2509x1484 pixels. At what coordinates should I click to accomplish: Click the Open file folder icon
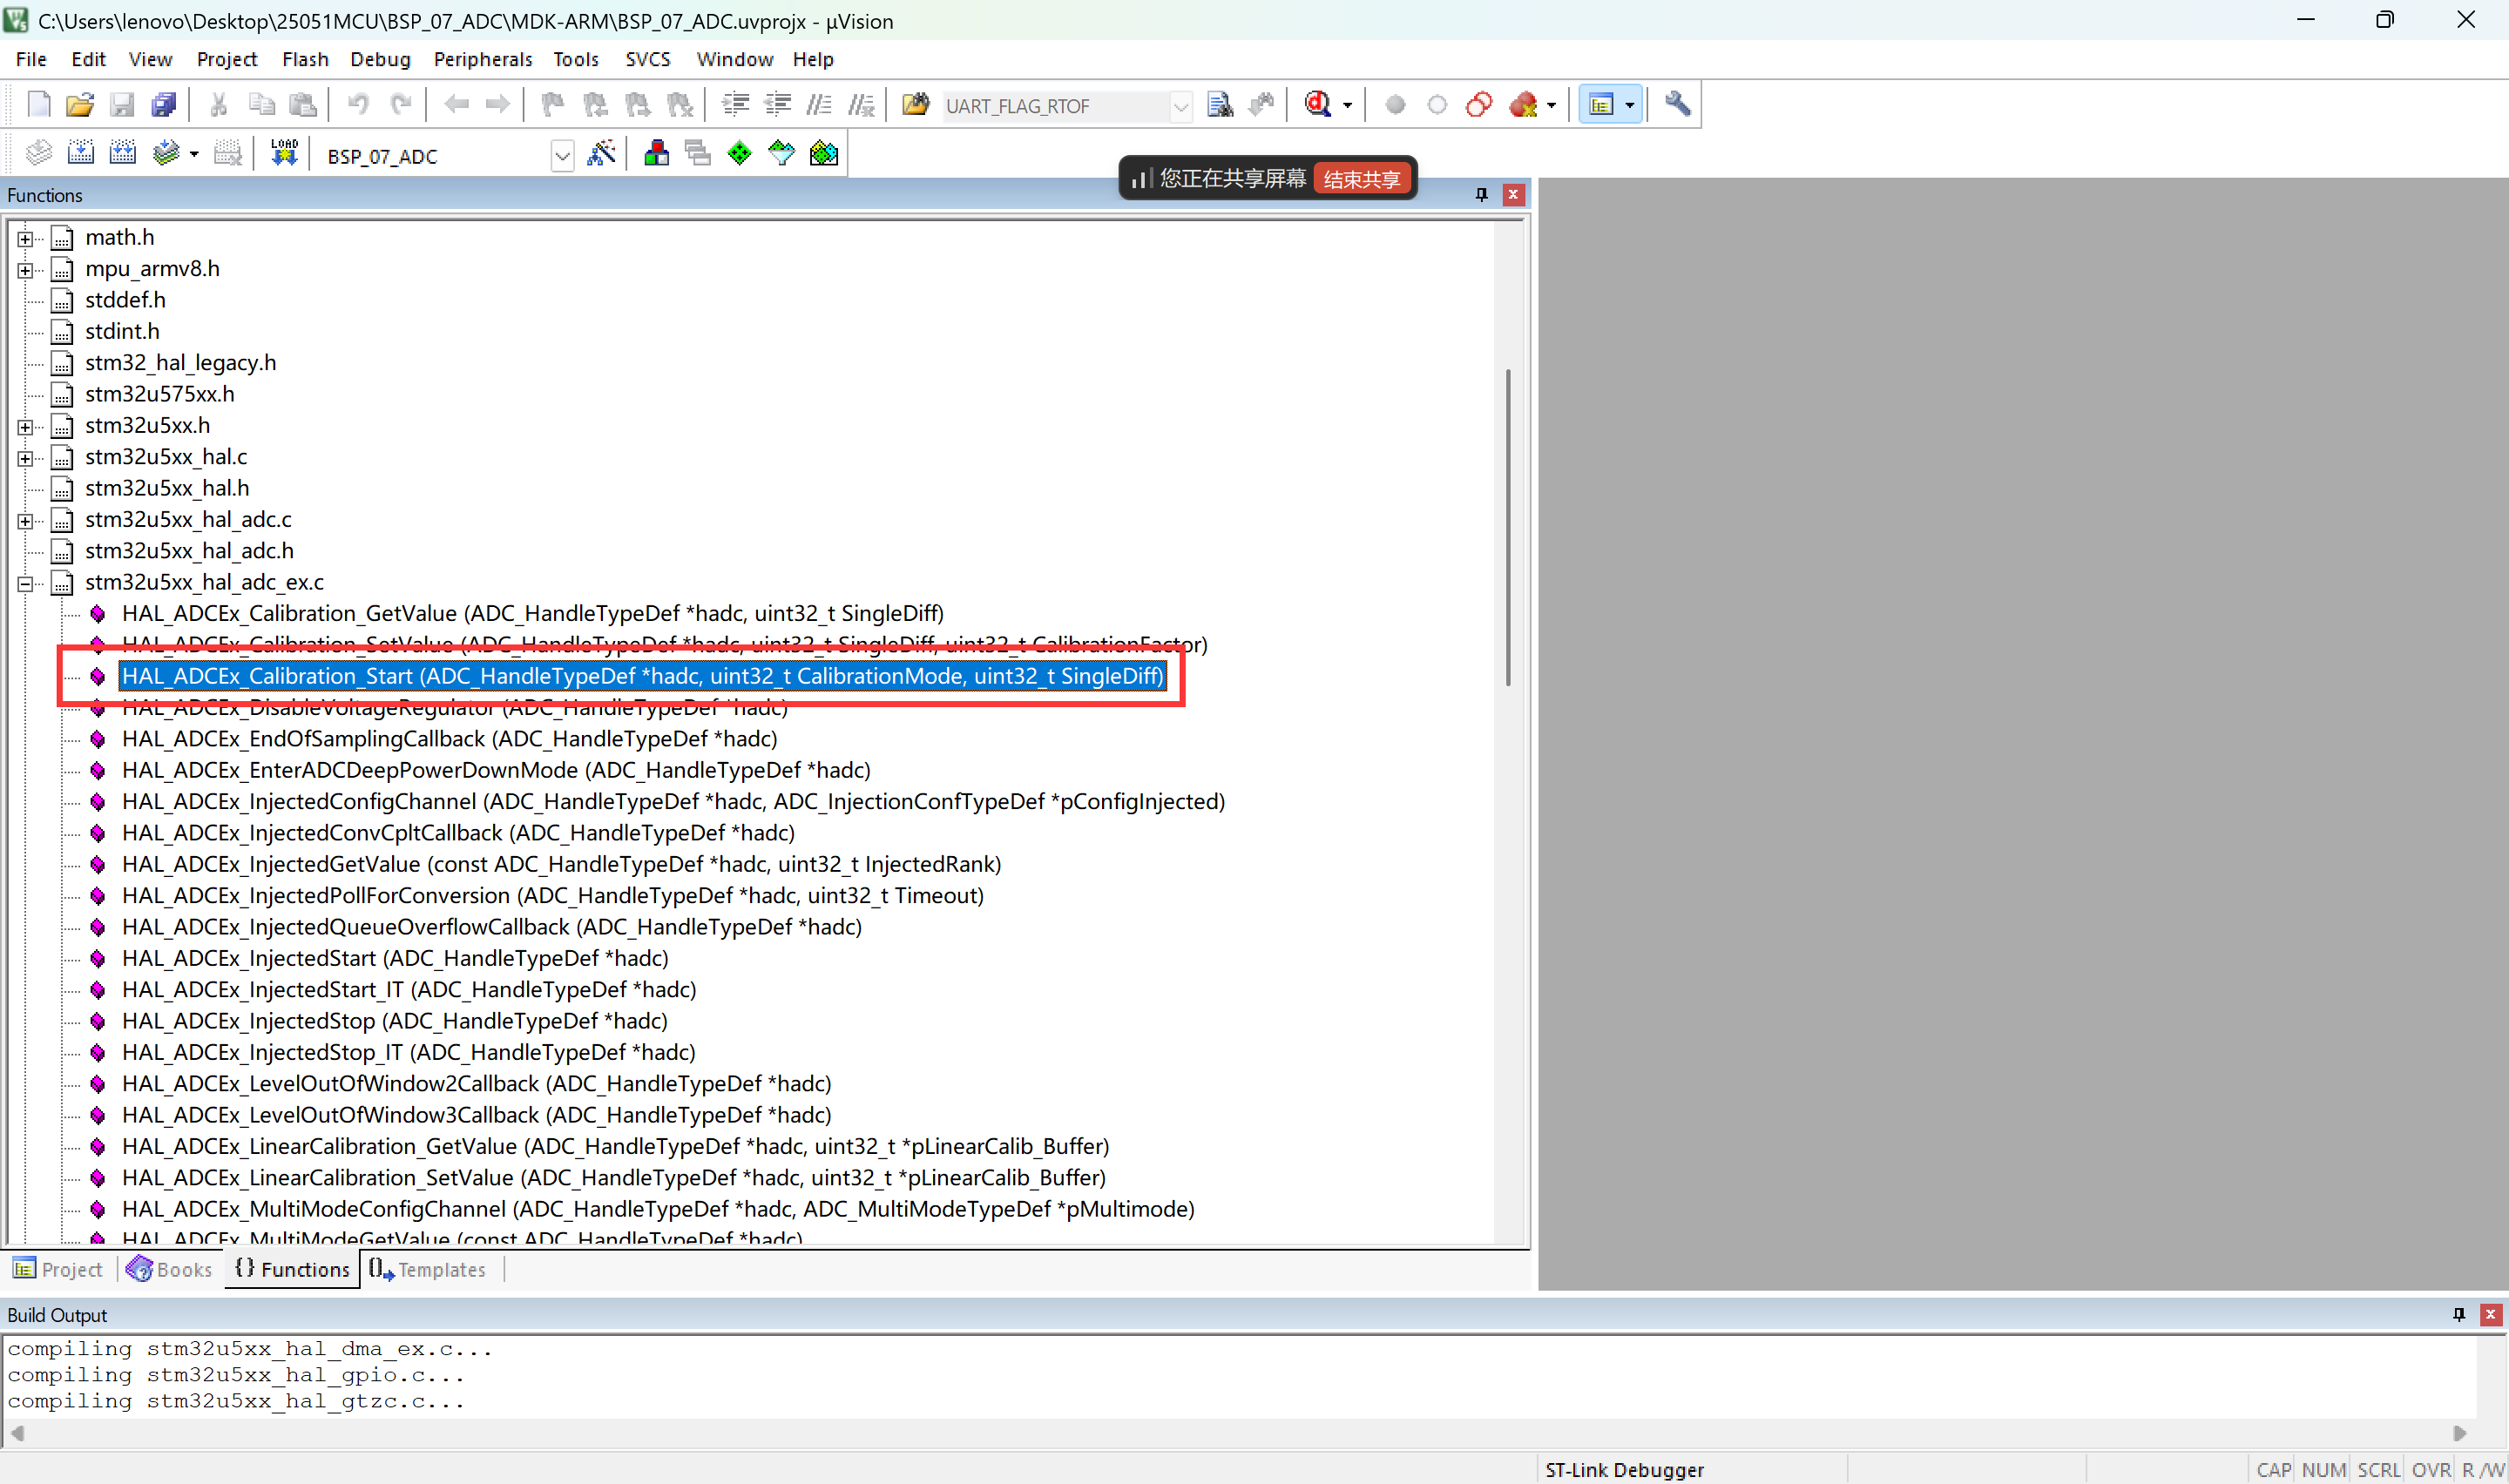(80, 105)
